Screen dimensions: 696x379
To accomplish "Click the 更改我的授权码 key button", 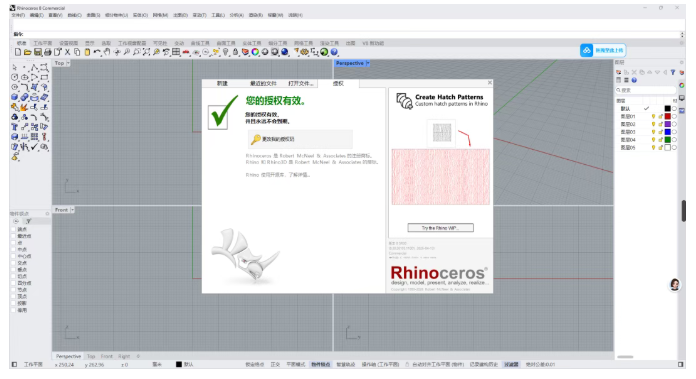I will point(301,139).
